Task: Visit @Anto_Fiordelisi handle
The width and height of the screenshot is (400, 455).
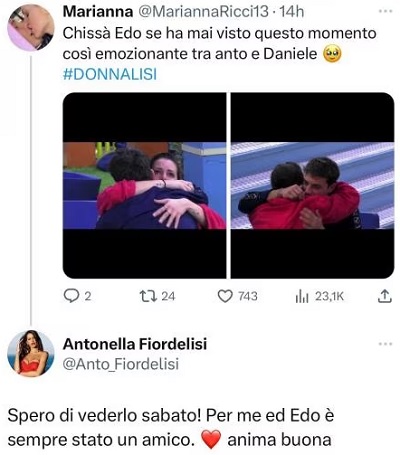Action: click(x=121, y=364)
